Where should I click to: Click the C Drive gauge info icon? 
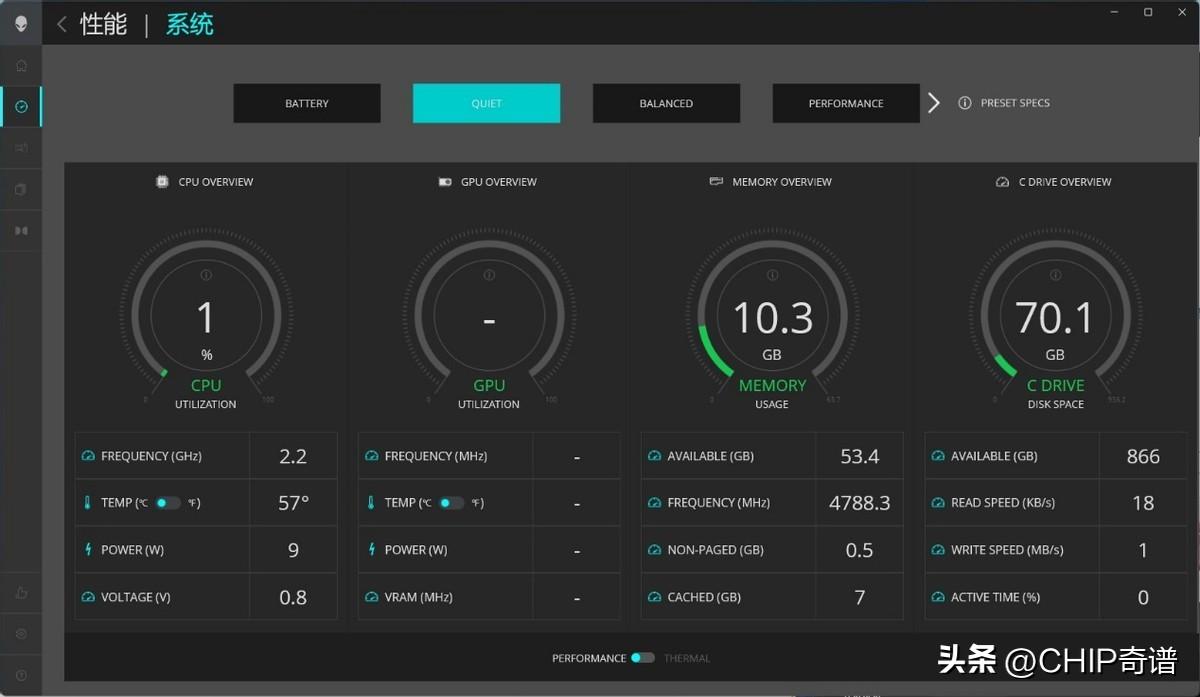pyautogui.click(x=1055, y=275)
